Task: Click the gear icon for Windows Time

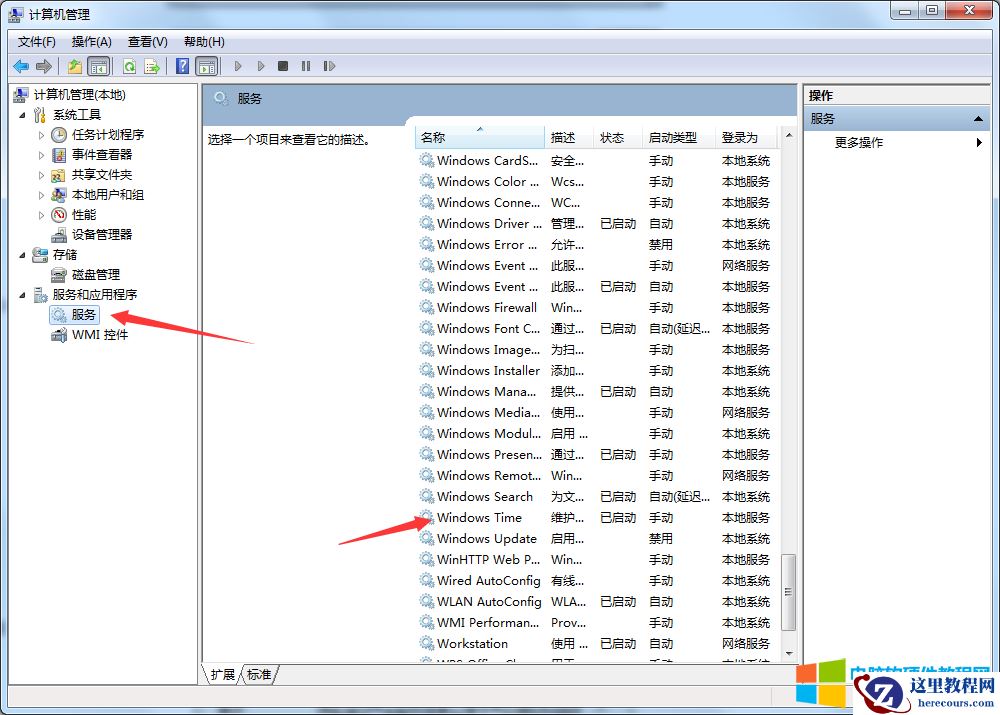Action: [426, 517]
